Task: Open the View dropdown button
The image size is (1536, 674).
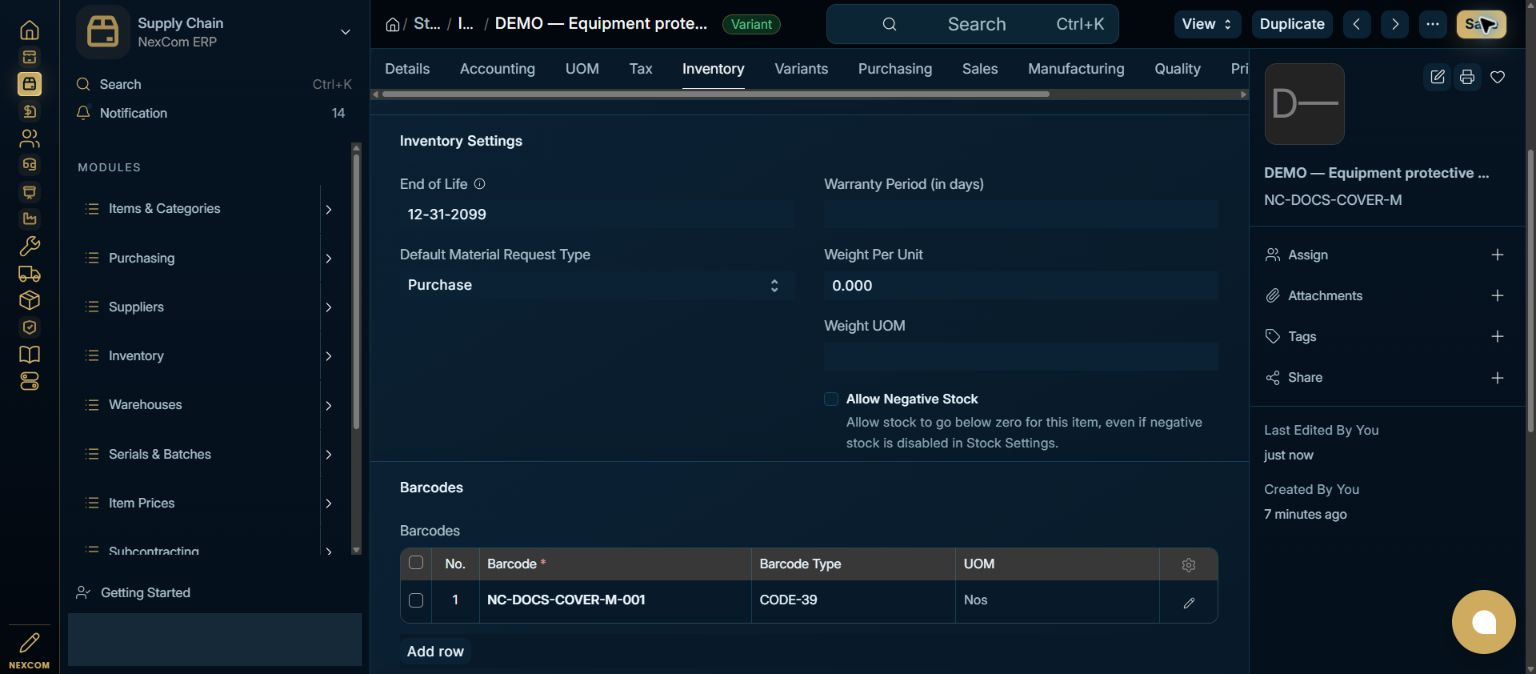Action: tap(1208, 24)
